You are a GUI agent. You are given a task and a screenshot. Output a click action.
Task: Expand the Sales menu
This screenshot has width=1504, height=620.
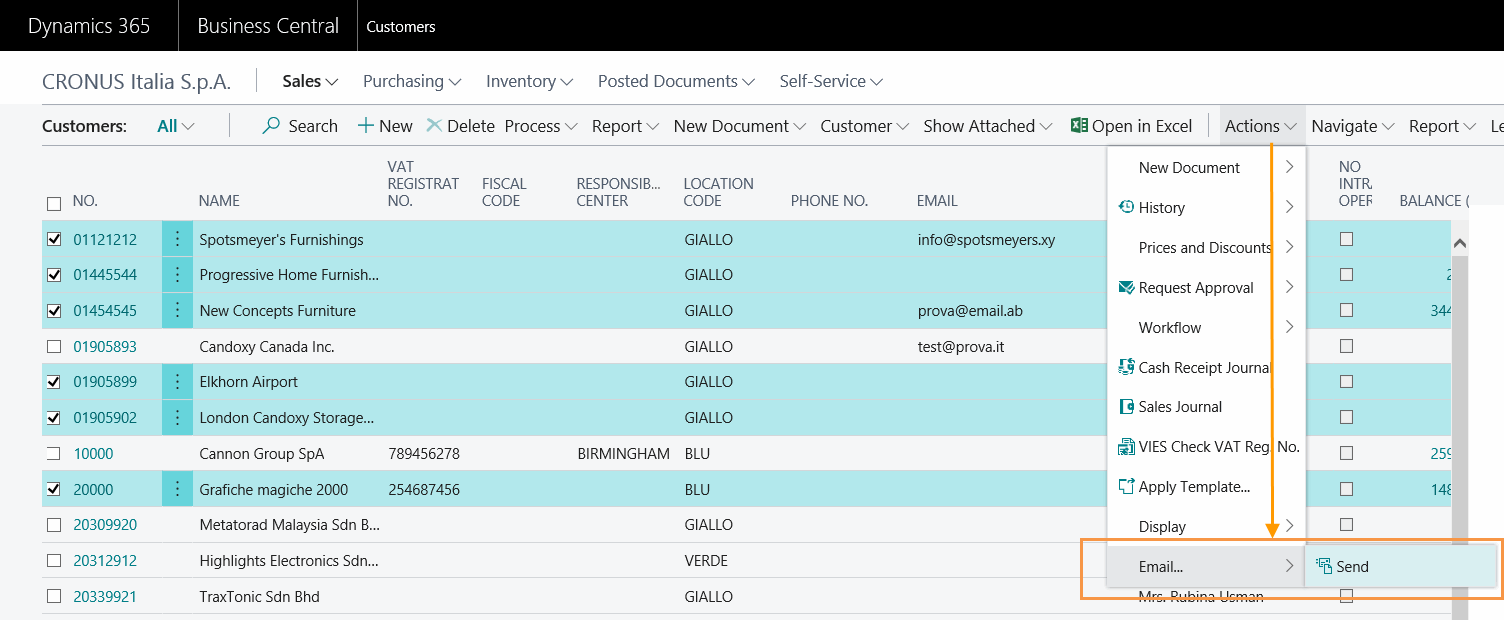(x=310, y=81)
